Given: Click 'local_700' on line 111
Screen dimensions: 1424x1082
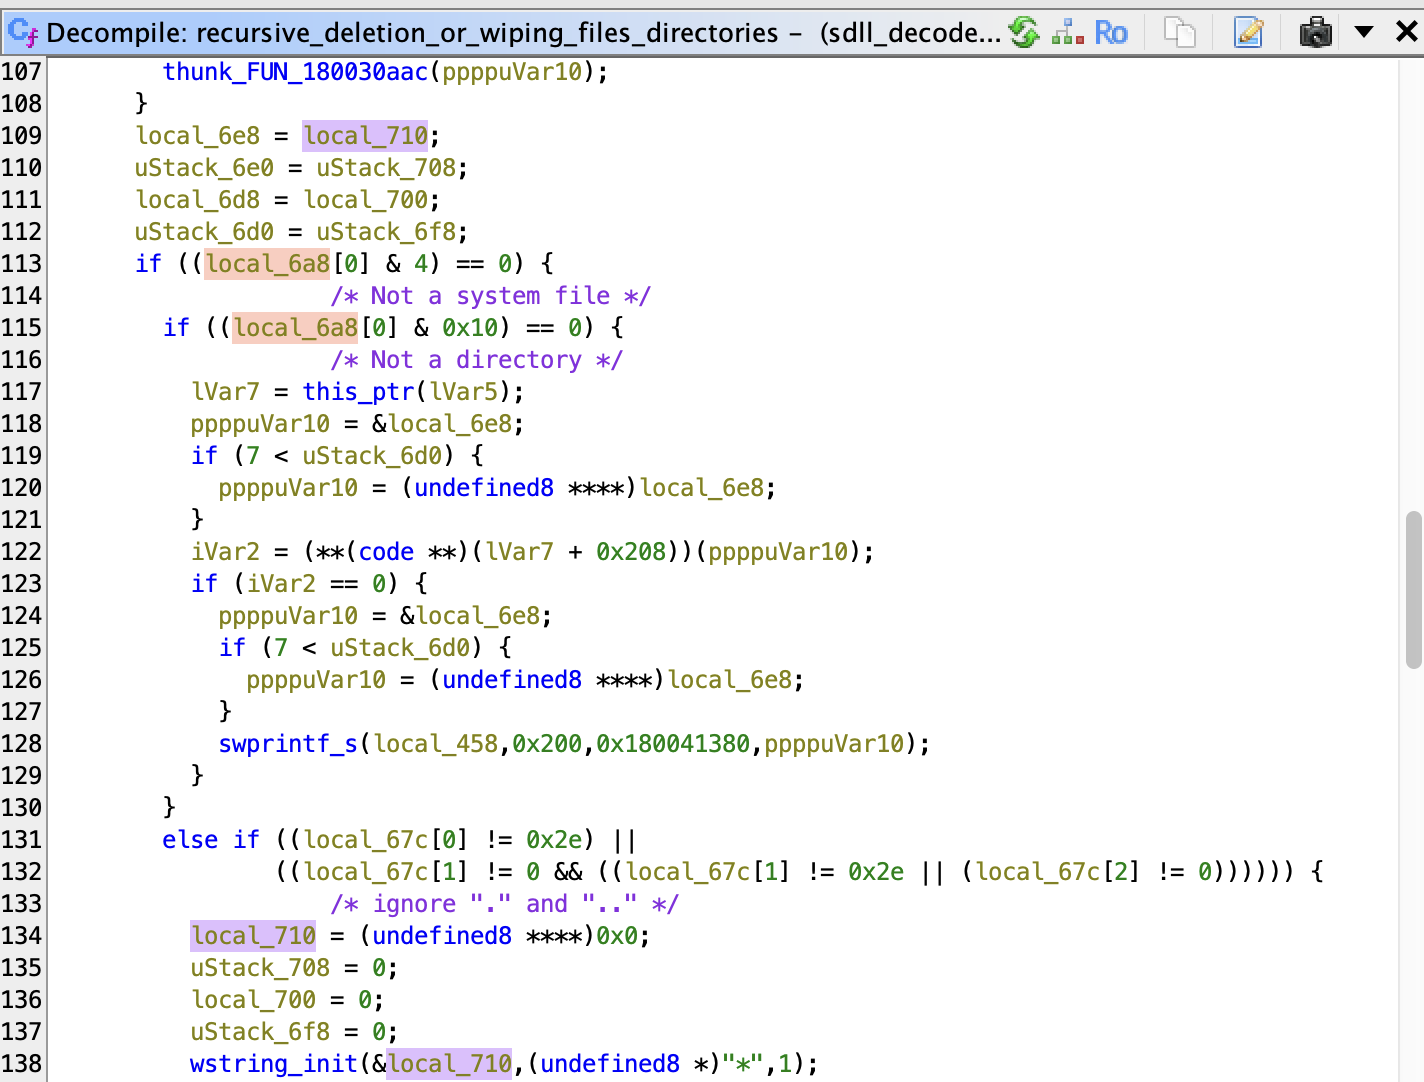Looking at the screenshot, I should point(365,200).
